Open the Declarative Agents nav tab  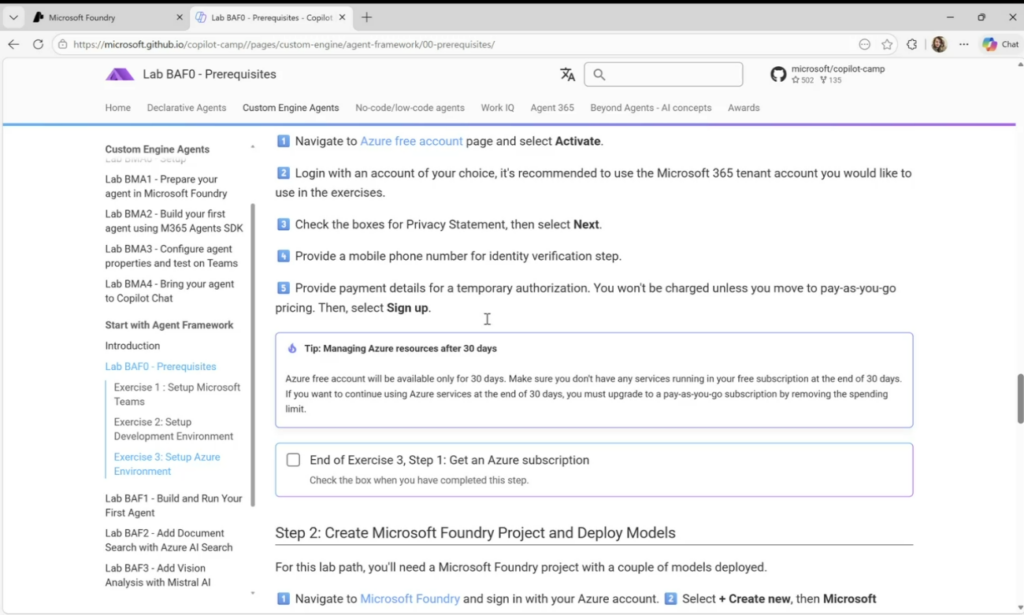[186, 108]
